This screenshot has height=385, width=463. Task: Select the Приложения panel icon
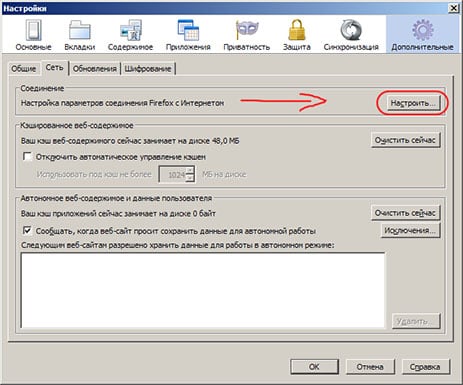[188, 30]
